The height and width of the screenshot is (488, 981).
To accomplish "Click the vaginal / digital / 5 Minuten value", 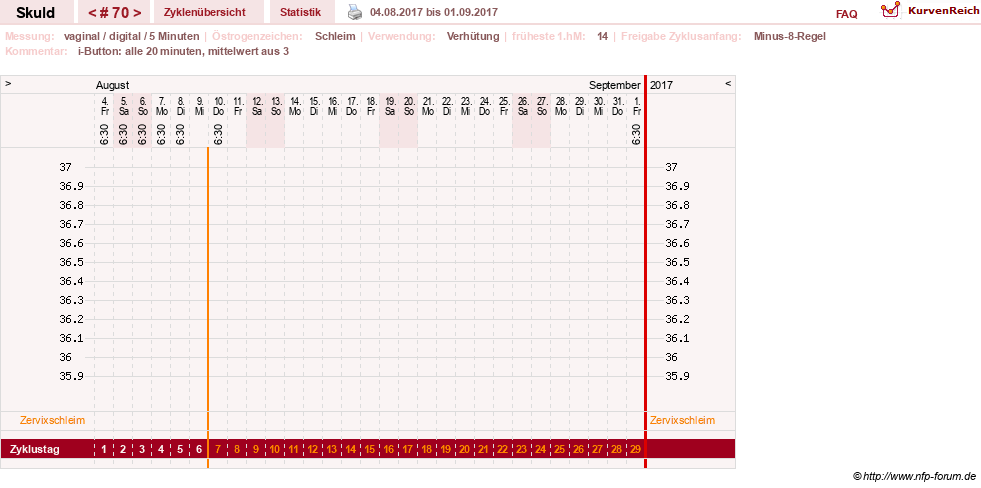I will coord(131,36).
